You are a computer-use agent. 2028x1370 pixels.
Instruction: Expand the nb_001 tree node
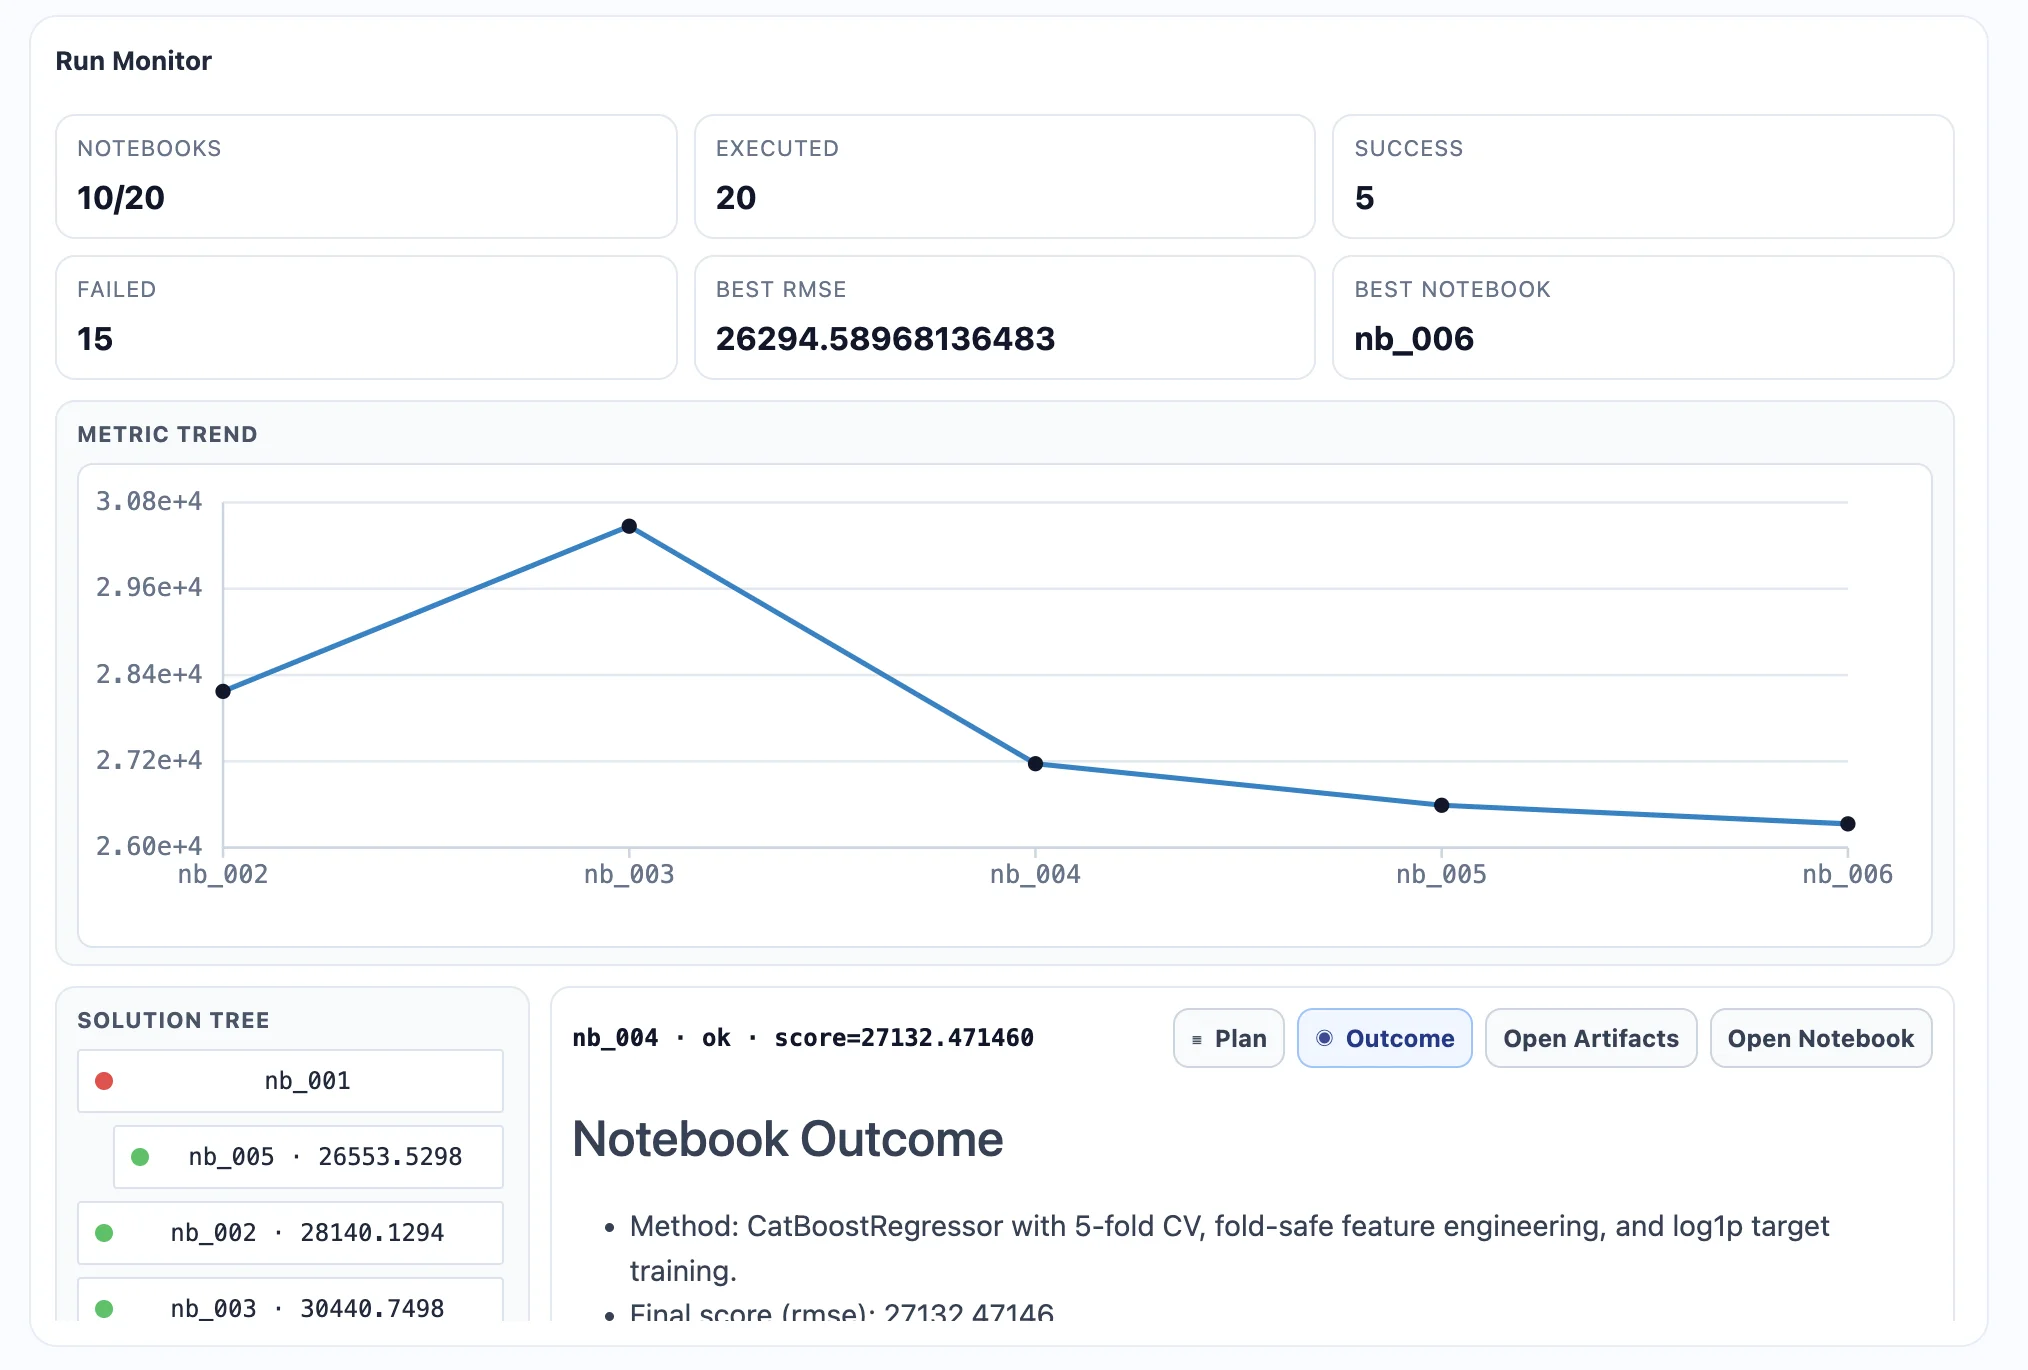pos(289,1081)
